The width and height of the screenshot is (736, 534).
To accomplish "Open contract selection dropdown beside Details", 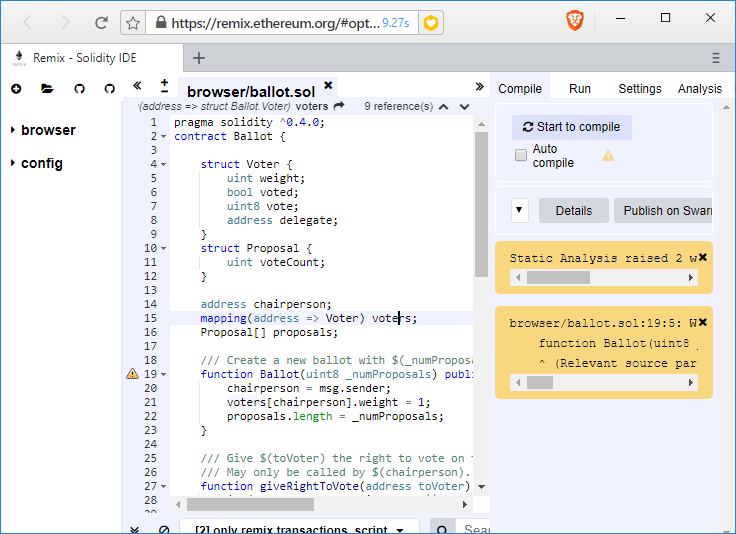I will (519, 210).
